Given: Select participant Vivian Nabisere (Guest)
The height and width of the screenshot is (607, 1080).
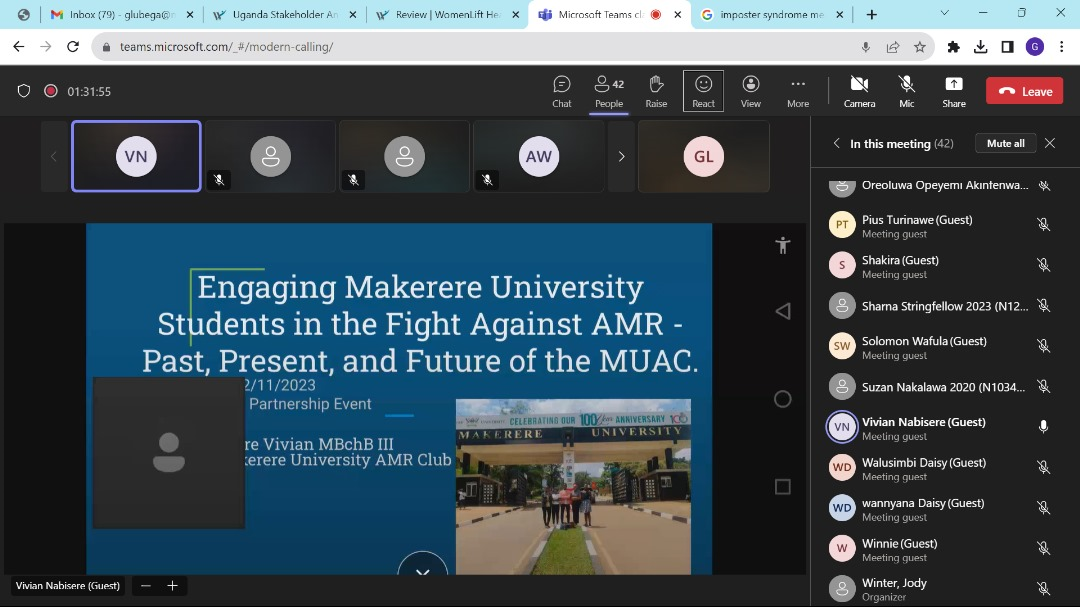Looking at the screenshot, I should pos(940,427).
